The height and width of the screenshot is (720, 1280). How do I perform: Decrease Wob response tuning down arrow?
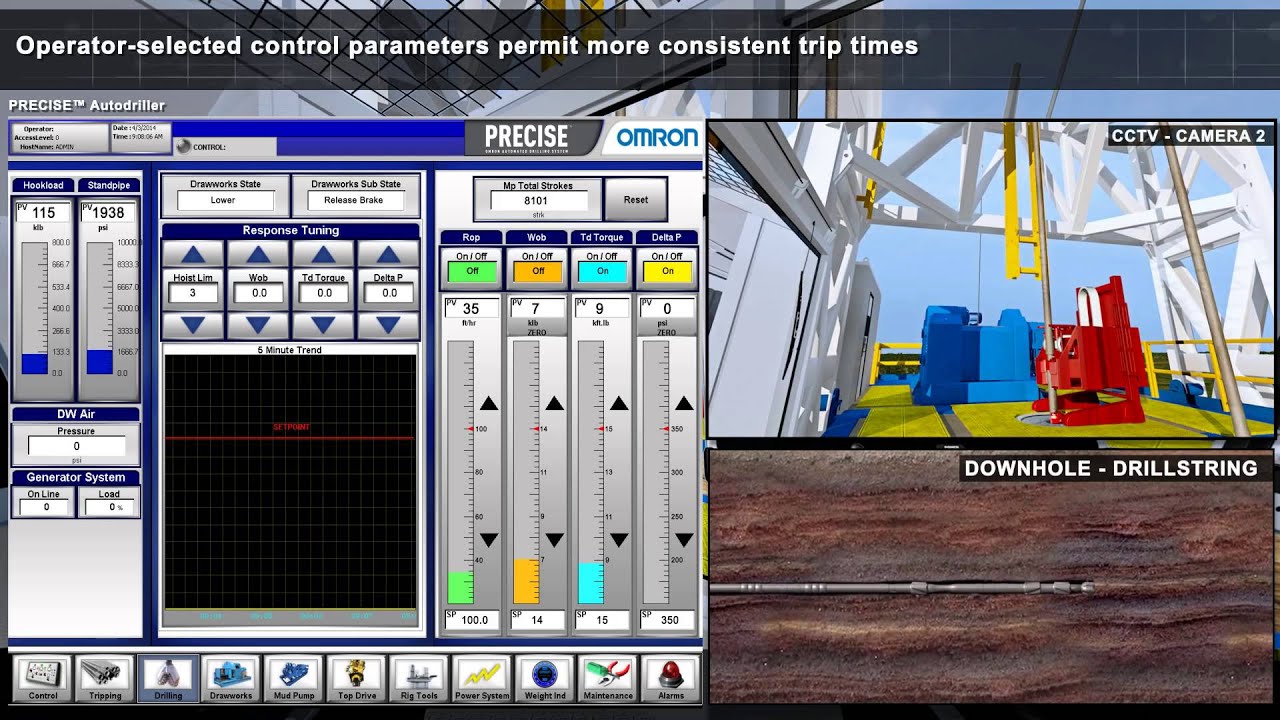[x=258, y=325]
